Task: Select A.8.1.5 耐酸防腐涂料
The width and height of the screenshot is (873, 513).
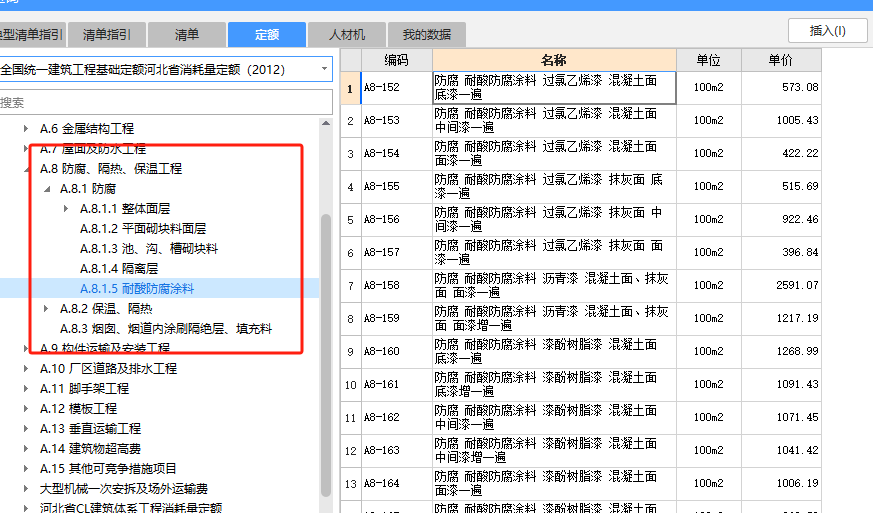Action: click(137, 289)
